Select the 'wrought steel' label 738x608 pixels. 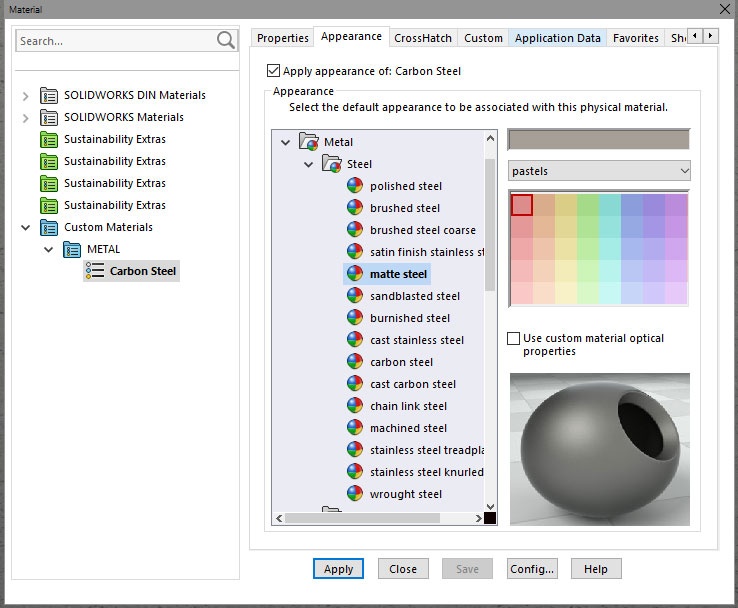pyautogui.click(x=406, y=494)
